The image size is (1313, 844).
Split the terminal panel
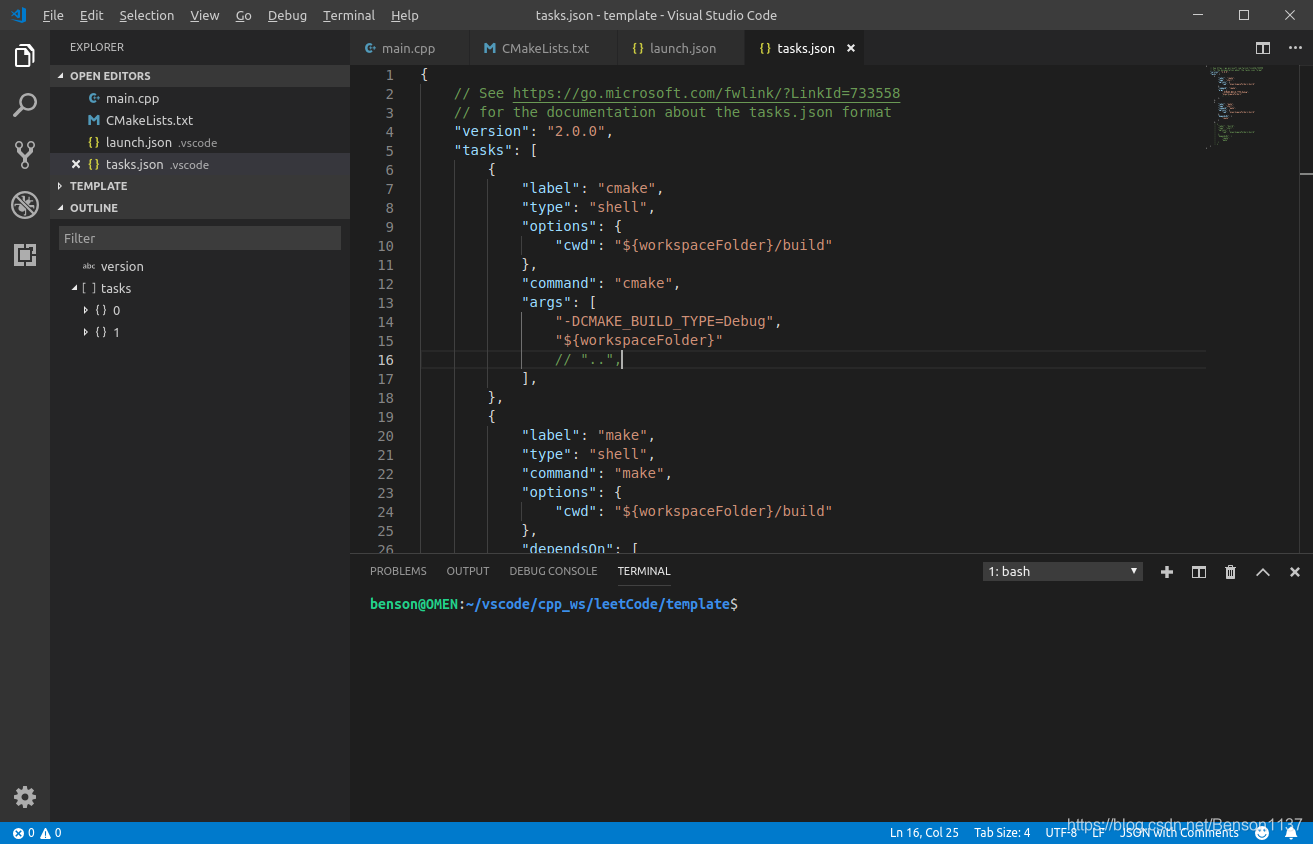[1198, 572]
